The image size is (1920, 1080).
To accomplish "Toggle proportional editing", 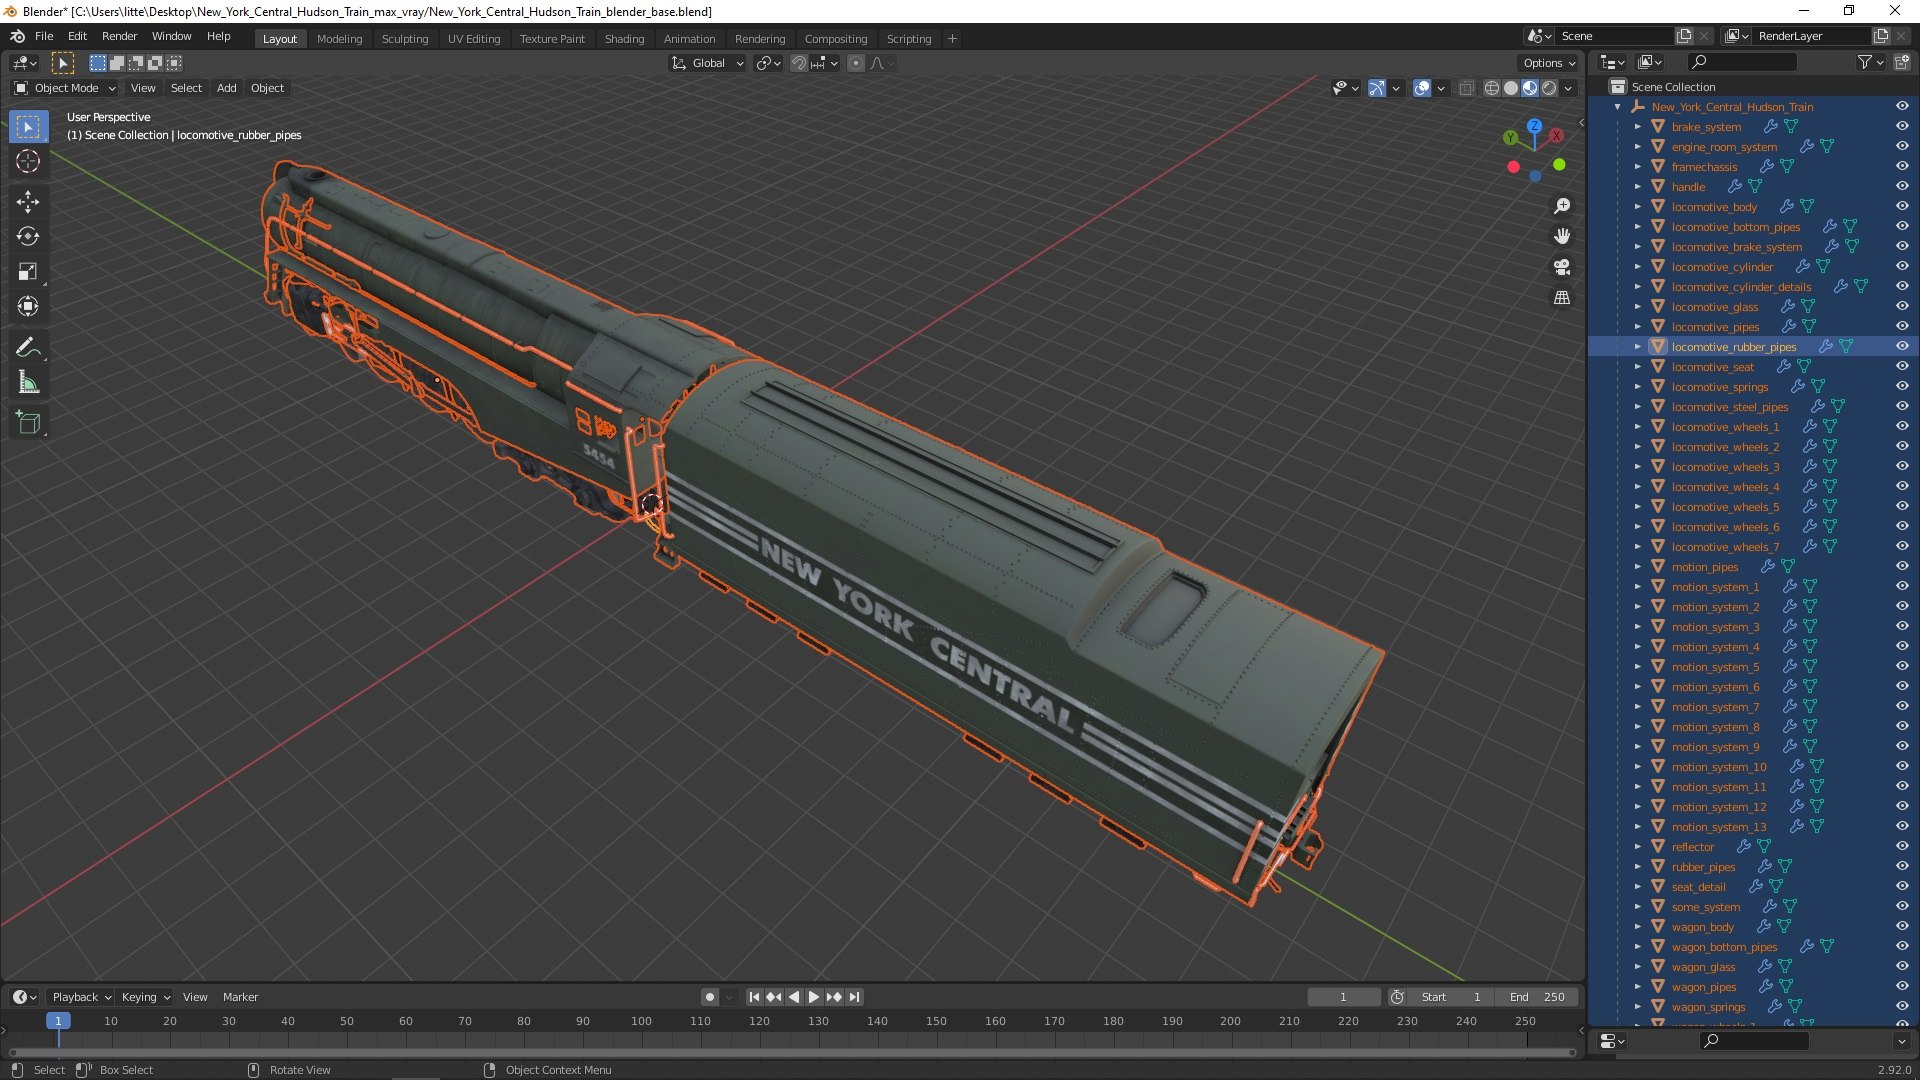I will [x=856, y=63].
